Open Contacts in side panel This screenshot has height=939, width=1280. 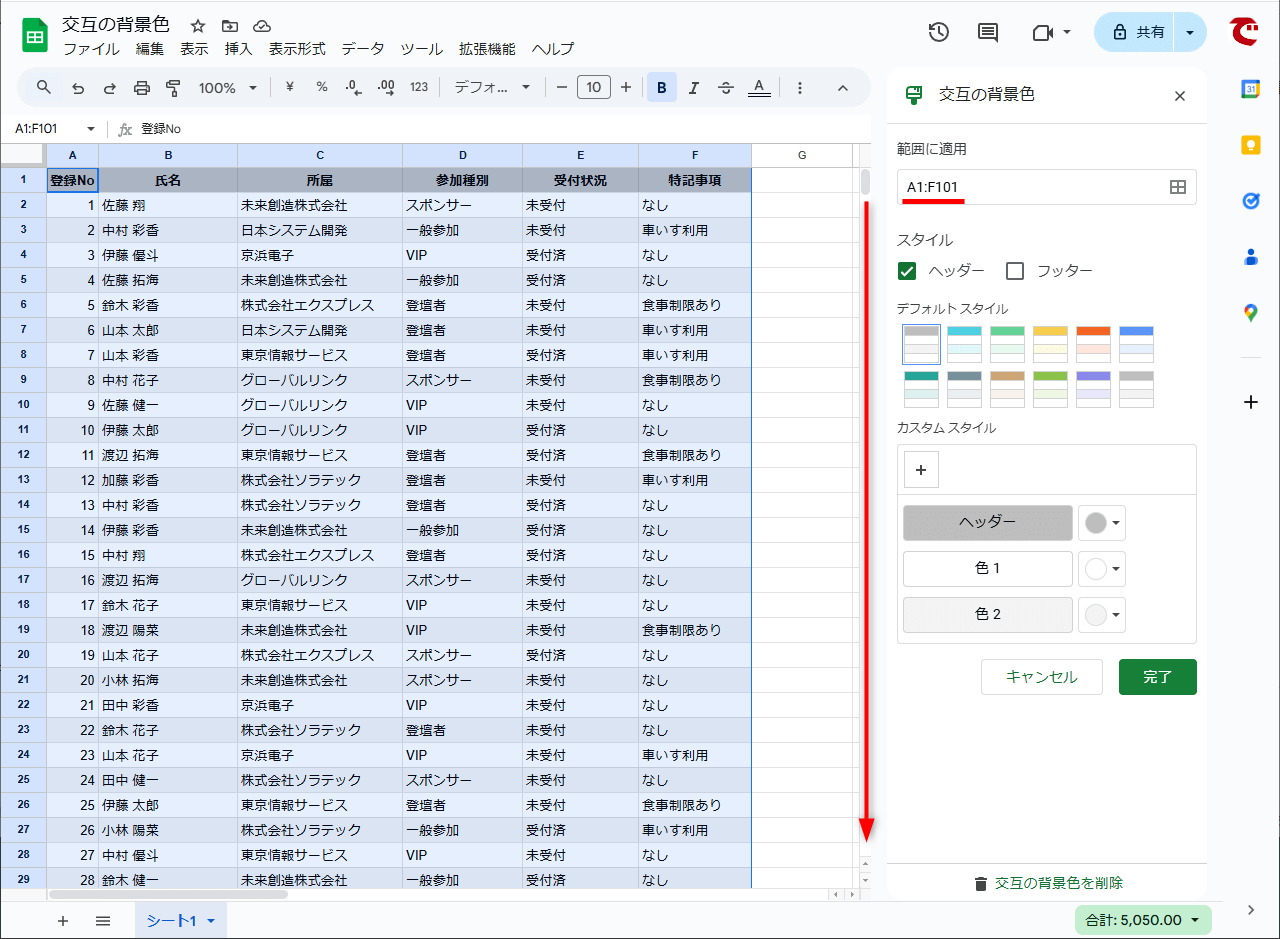coord(1250,257)
